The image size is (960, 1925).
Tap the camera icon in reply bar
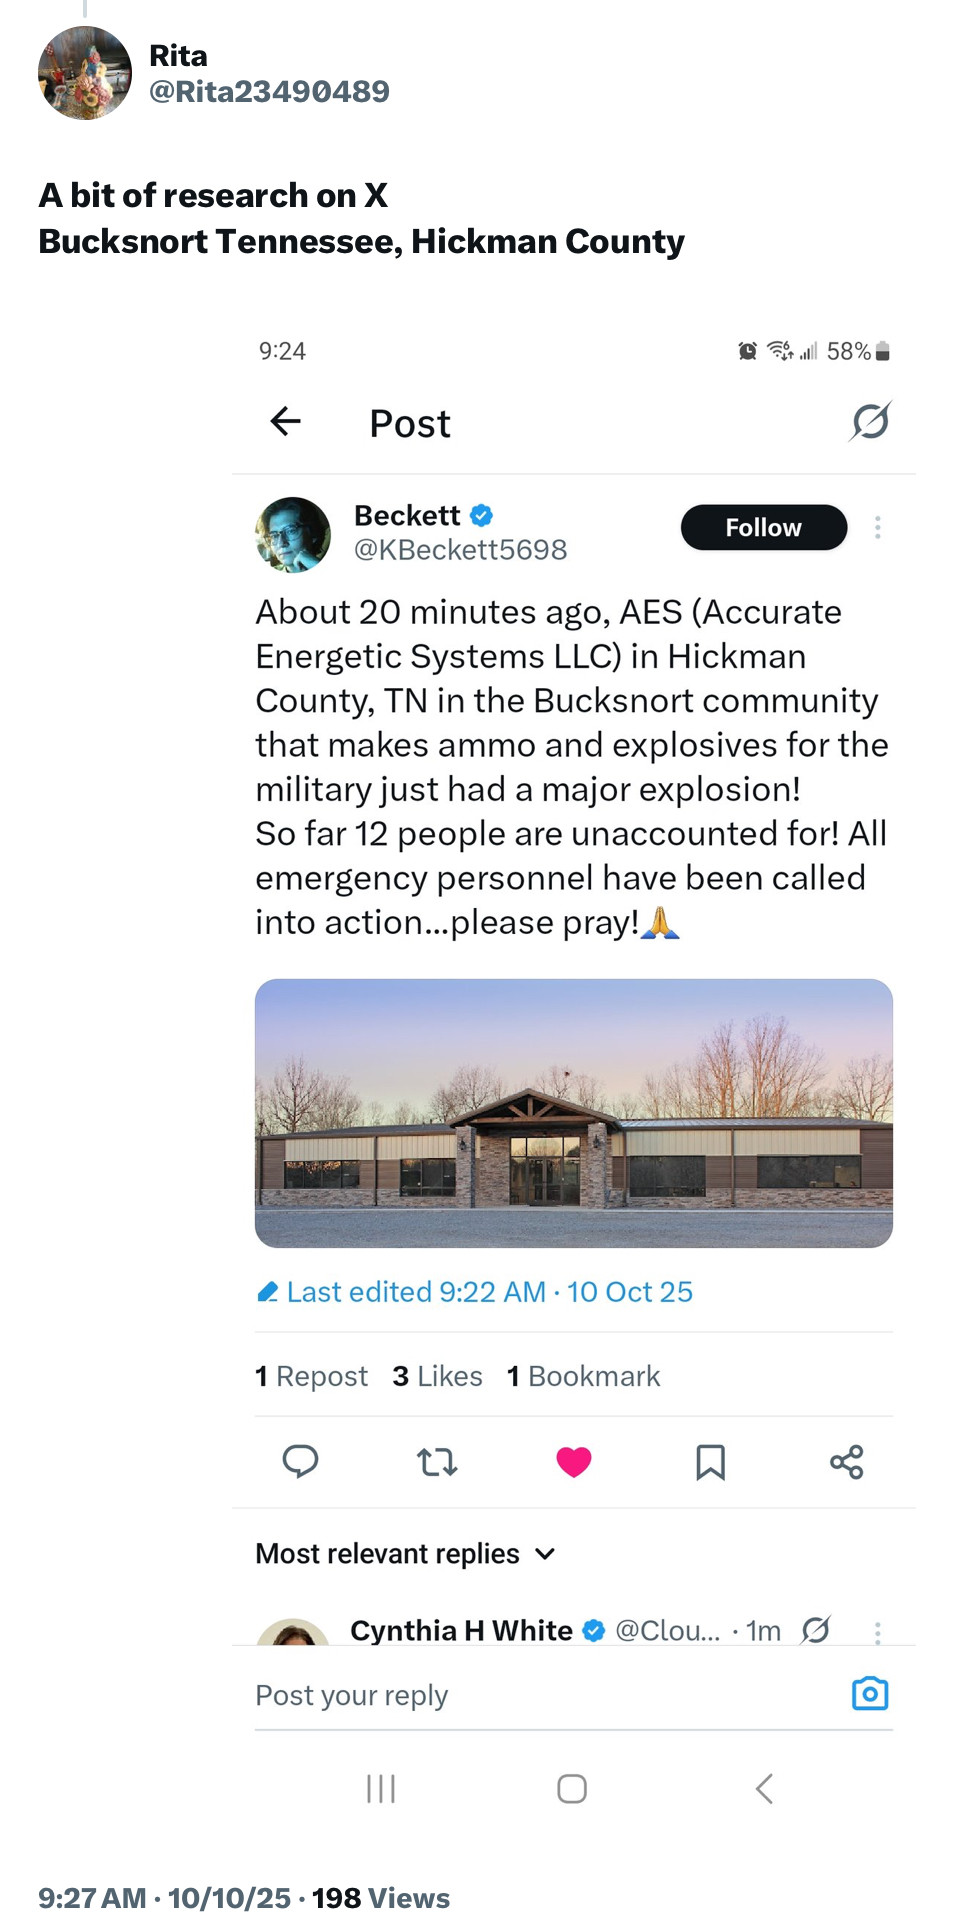pyautogui.click(x=869, y=1693)
